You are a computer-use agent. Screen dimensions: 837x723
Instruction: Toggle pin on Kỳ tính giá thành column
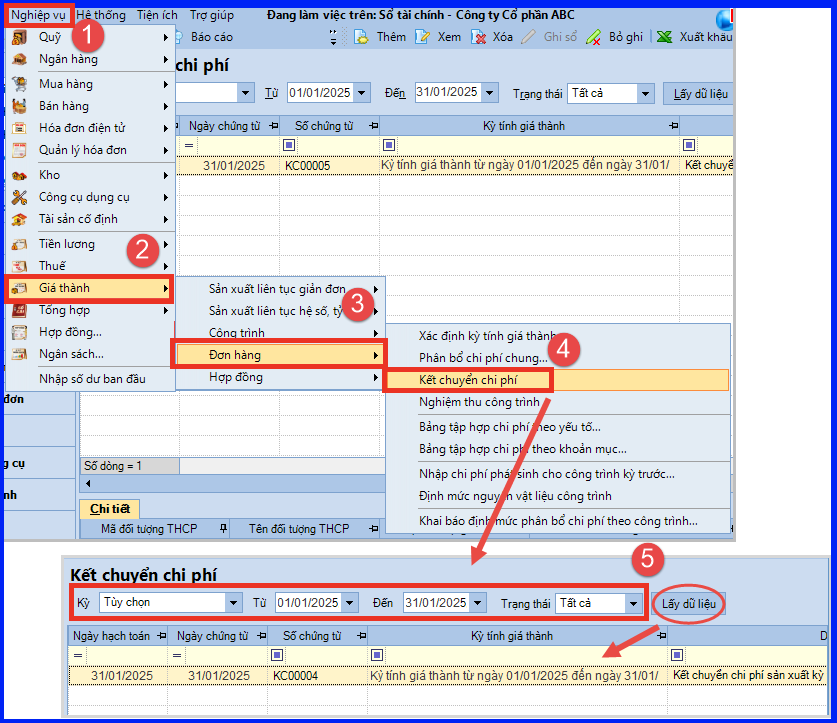[x=673, y=126]
